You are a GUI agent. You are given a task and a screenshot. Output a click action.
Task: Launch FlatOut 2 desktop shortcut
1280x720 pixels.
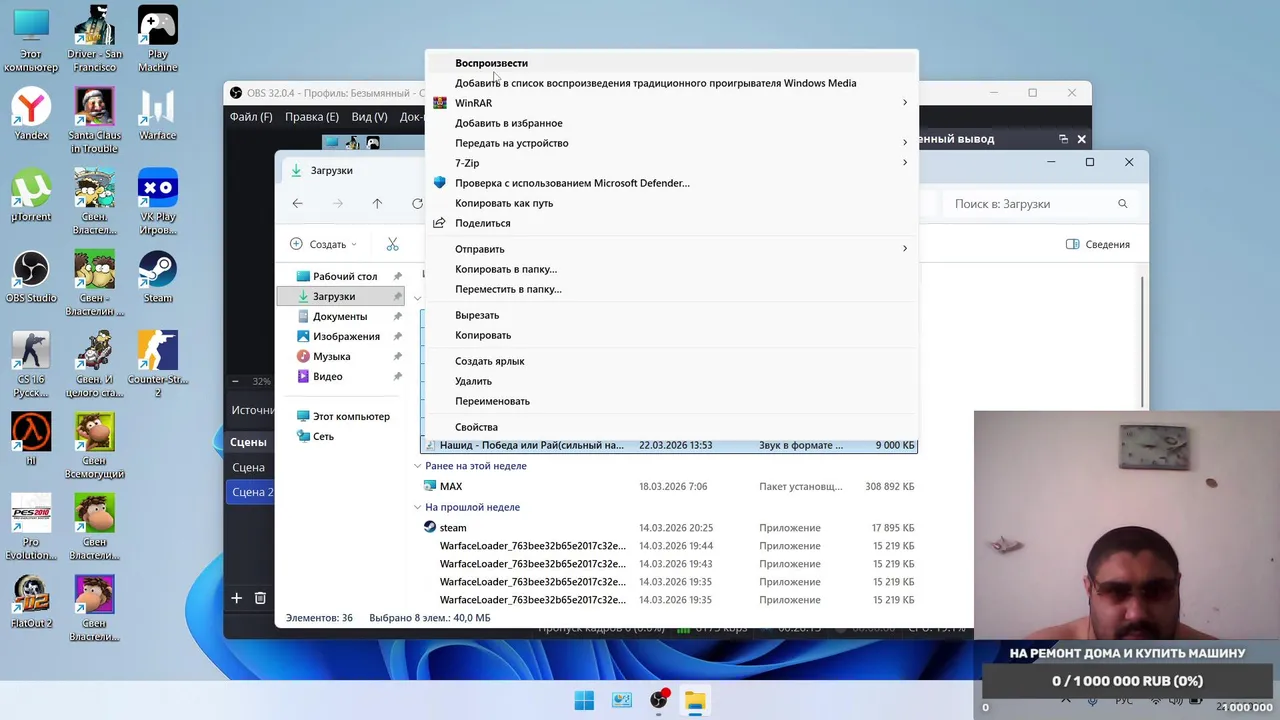point(31,601)
